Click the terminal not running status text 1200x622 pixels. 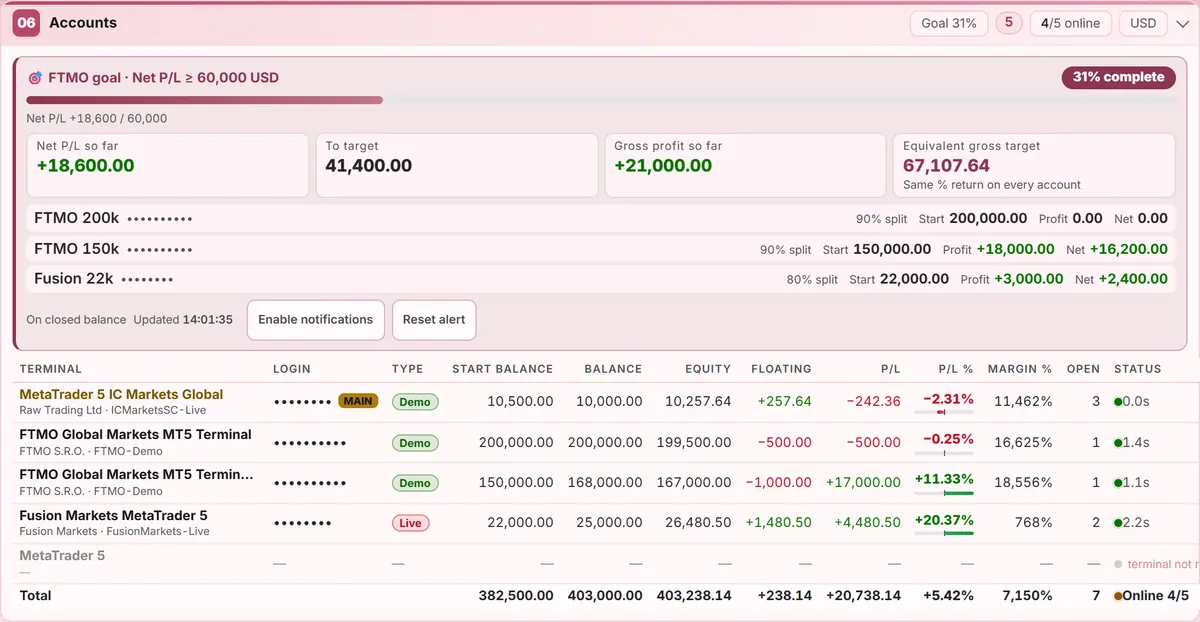1163,564
